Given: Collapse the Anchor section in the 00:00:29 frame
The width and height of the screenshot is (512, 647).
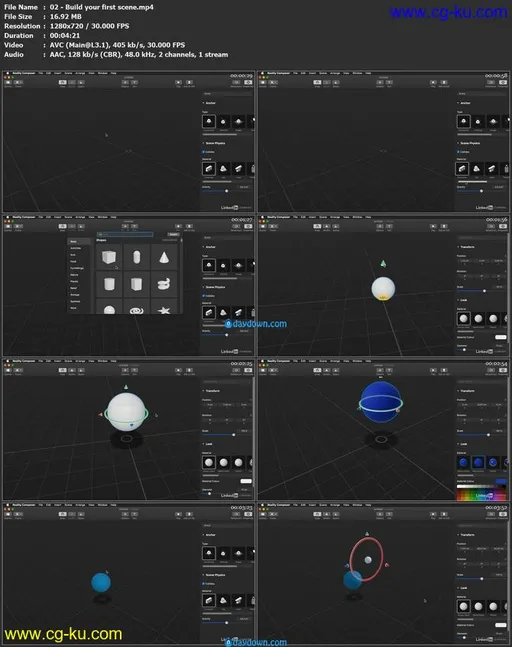Looking at the screenshot, I should 203,103.
